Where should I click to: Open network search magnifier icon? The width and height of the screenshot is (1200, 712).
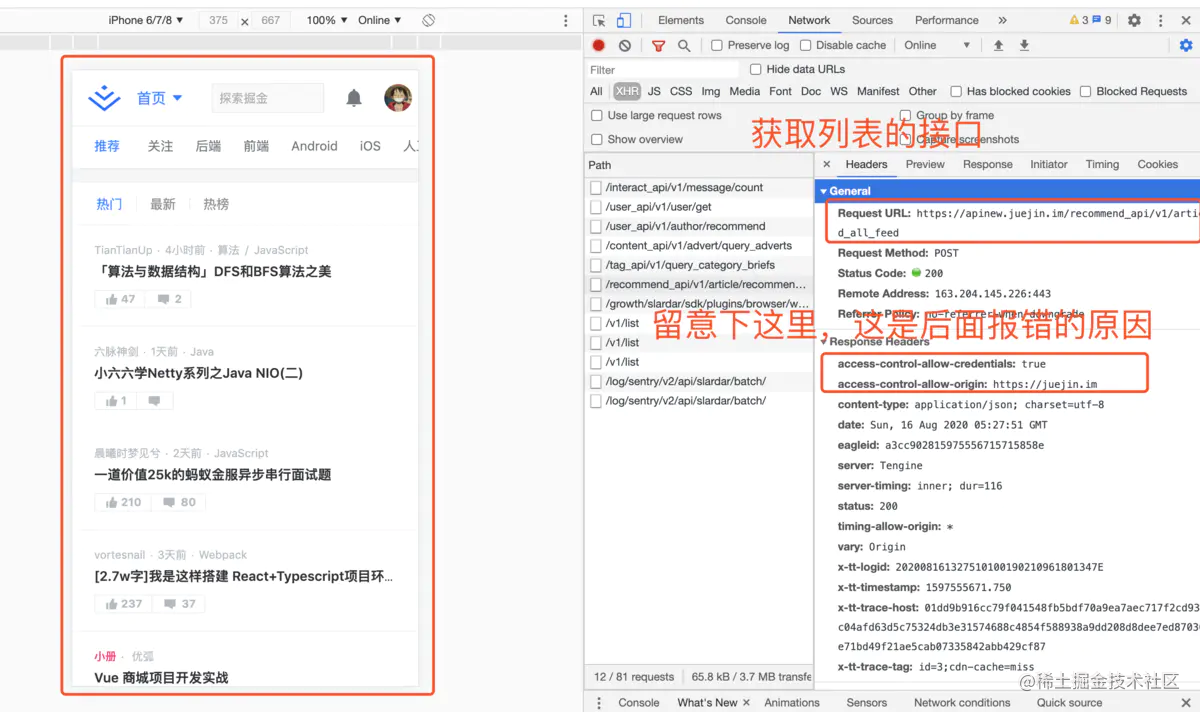point(684,45)
